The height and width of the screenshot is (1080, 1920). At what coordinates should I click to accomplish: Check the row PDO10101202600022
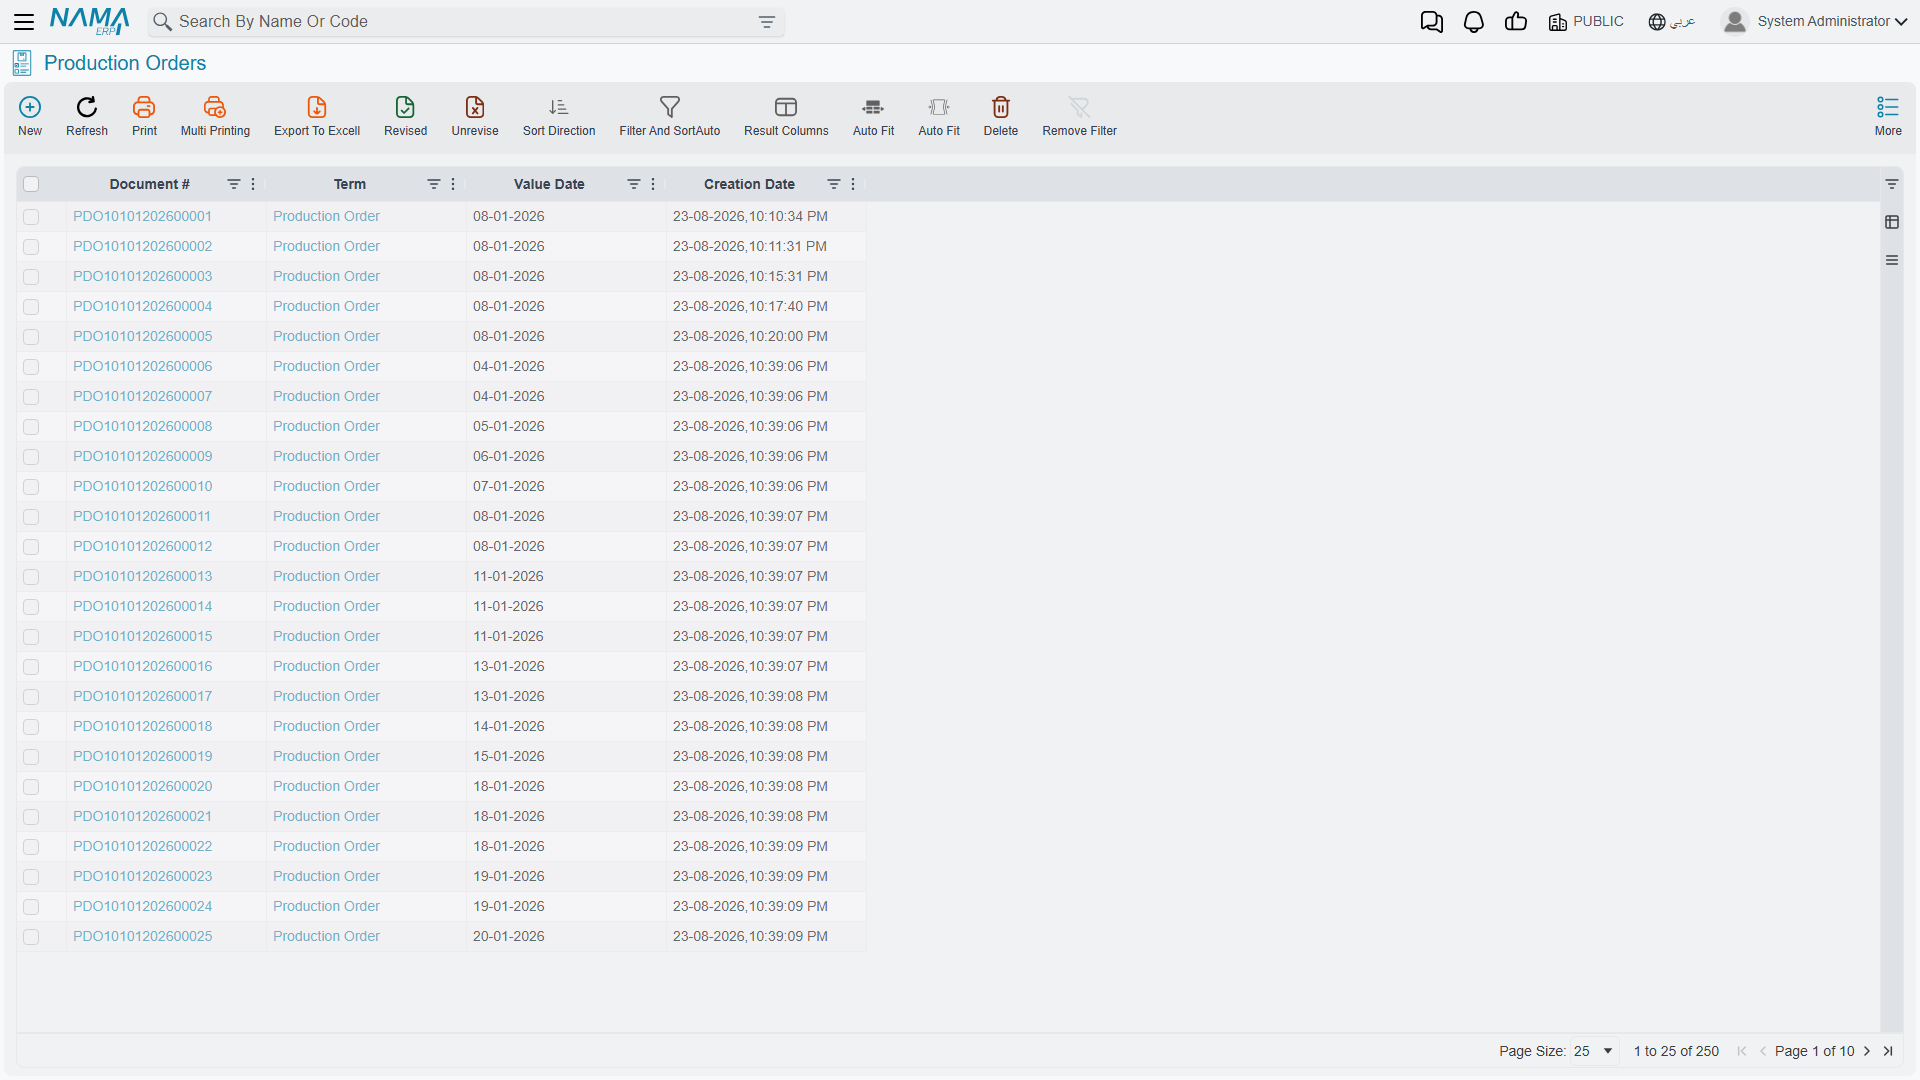click(x=31, y=847)
